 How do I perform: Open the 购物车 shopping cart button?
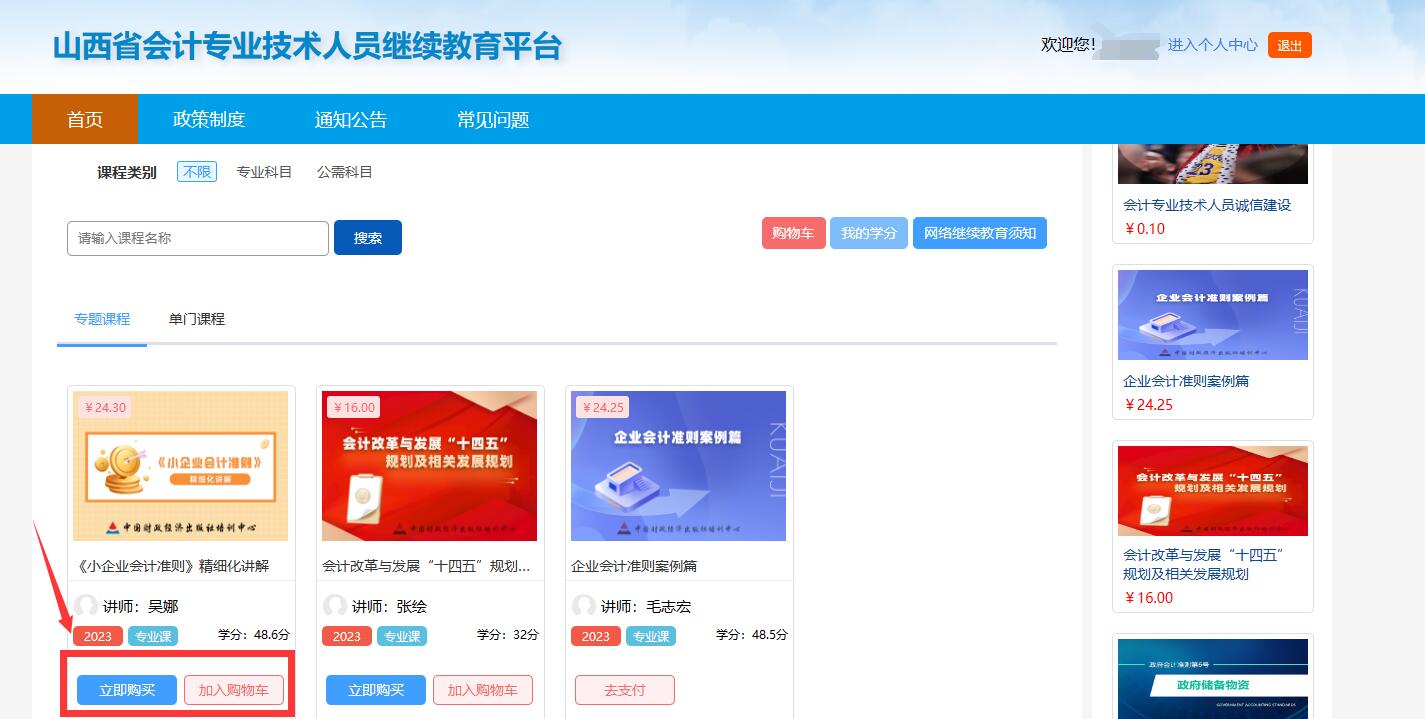pyautogui.click(x=793, y=233)
